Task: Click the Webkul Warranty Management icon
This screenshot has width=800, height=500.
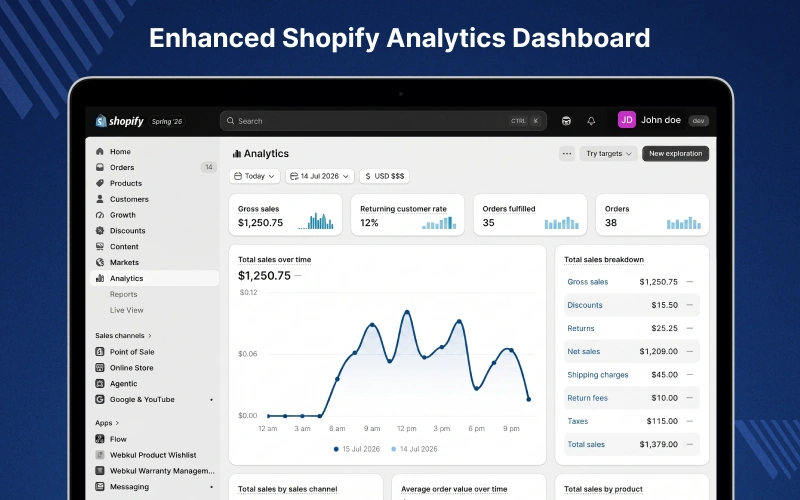Action: pos(100,470)
